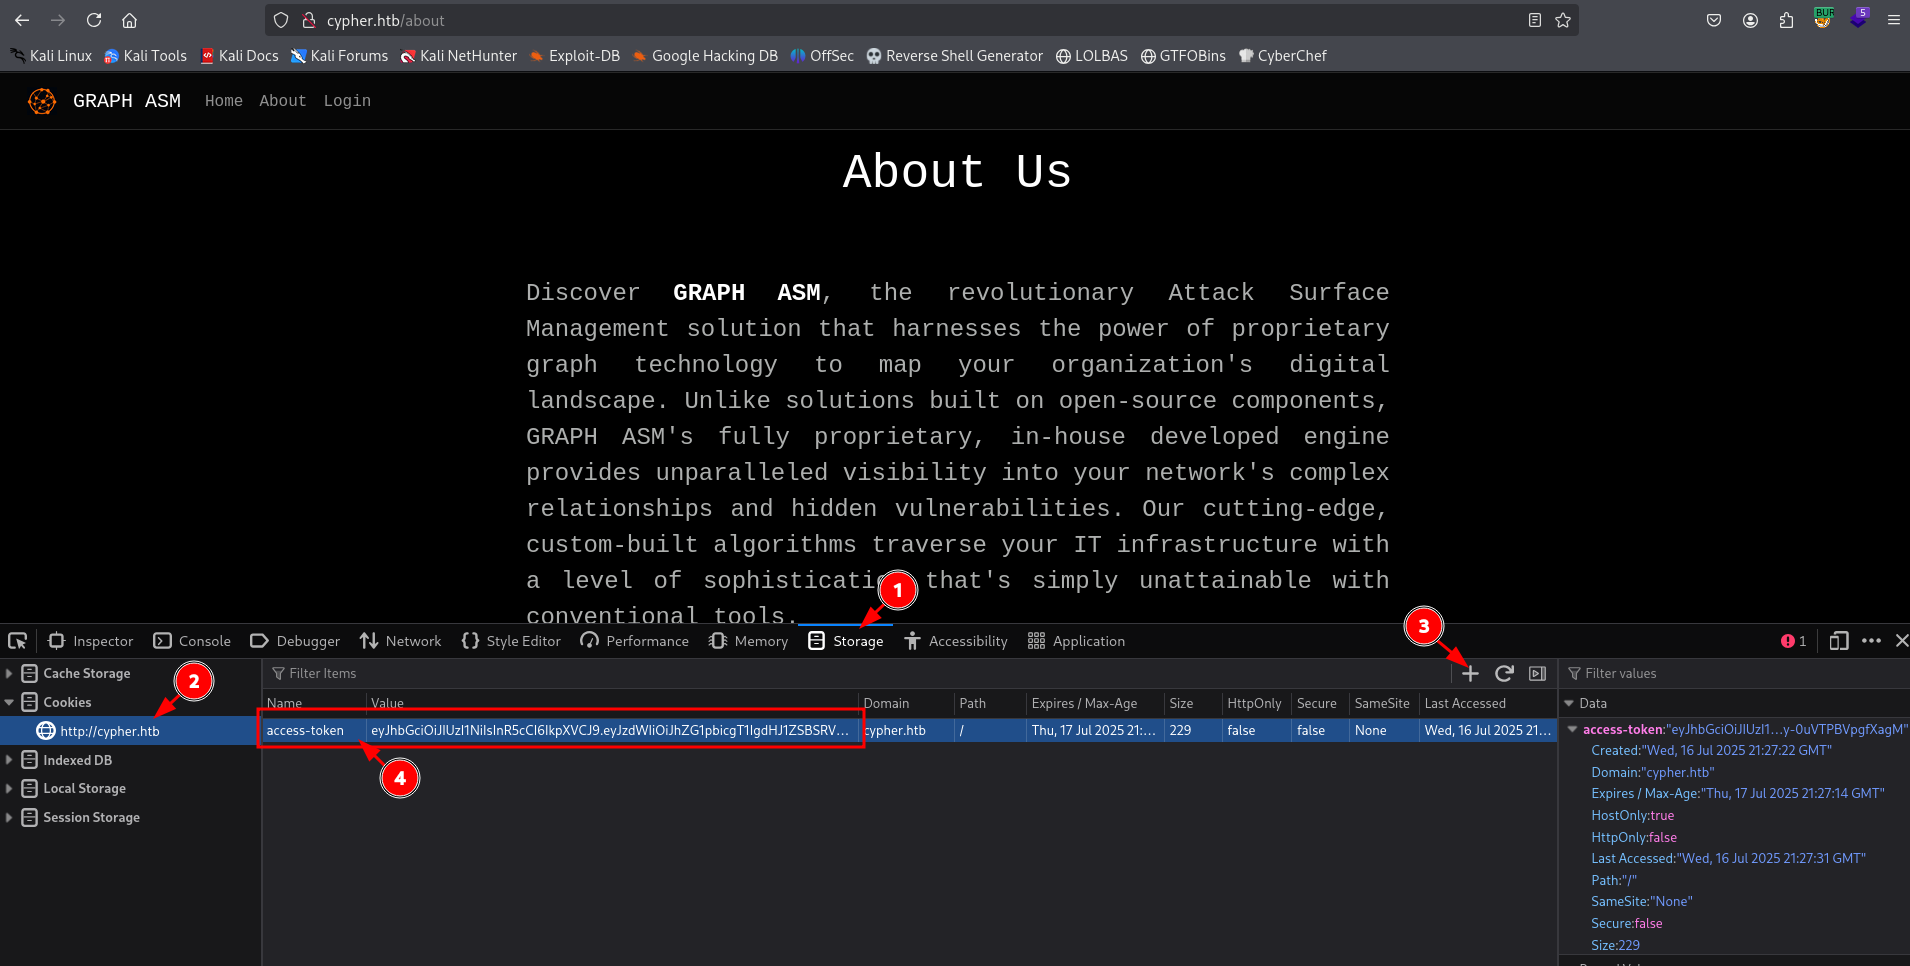Collapse the Data section in sidebar

pos(1570,704)
